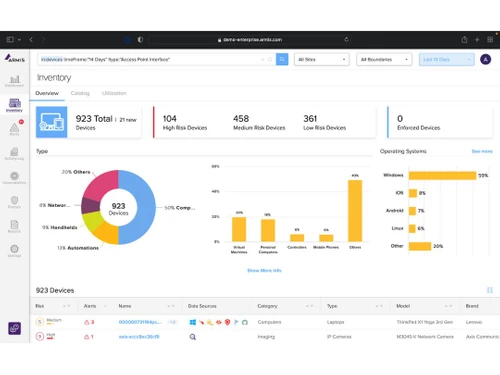Click the blue total devices tile icon
Viewport: 500px width, 375px height.
point(51,122)
